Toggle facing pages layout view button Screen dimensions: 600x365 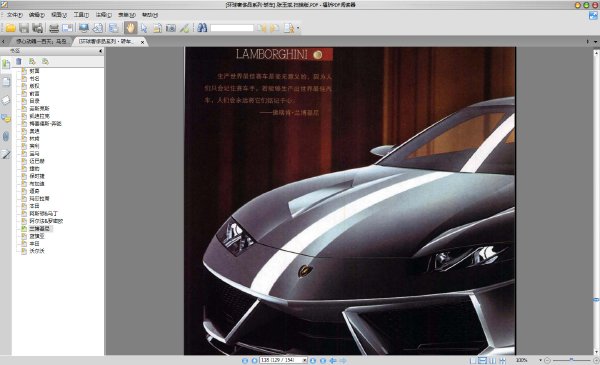click(492, 360)
